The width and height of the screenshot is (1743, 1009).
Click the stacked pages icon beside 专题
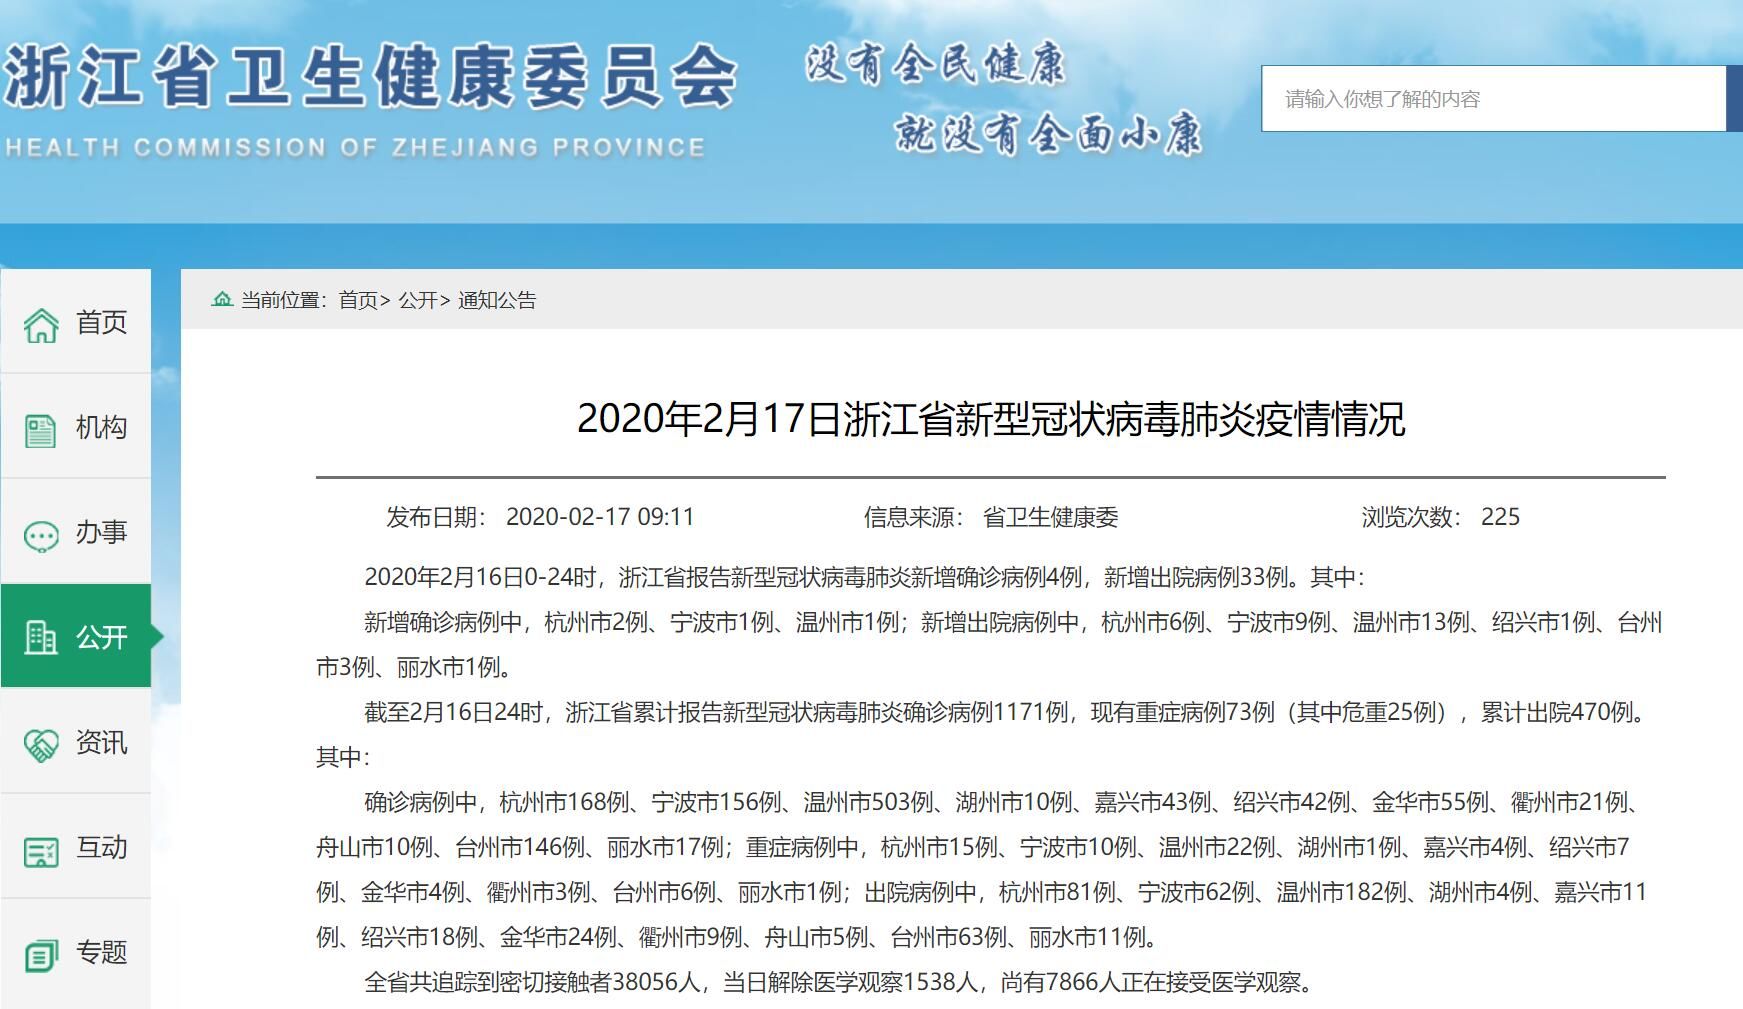coord(41,955)
